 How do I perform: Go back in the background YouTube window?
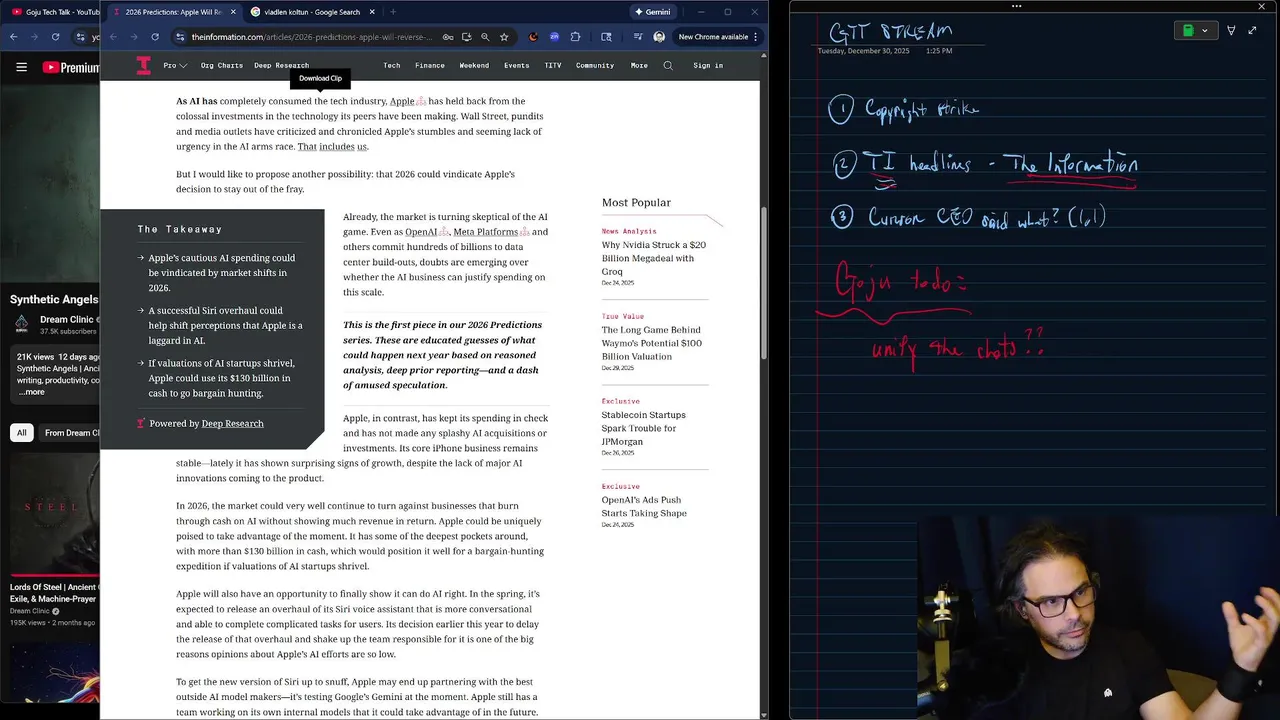click(x=13, y=37)
